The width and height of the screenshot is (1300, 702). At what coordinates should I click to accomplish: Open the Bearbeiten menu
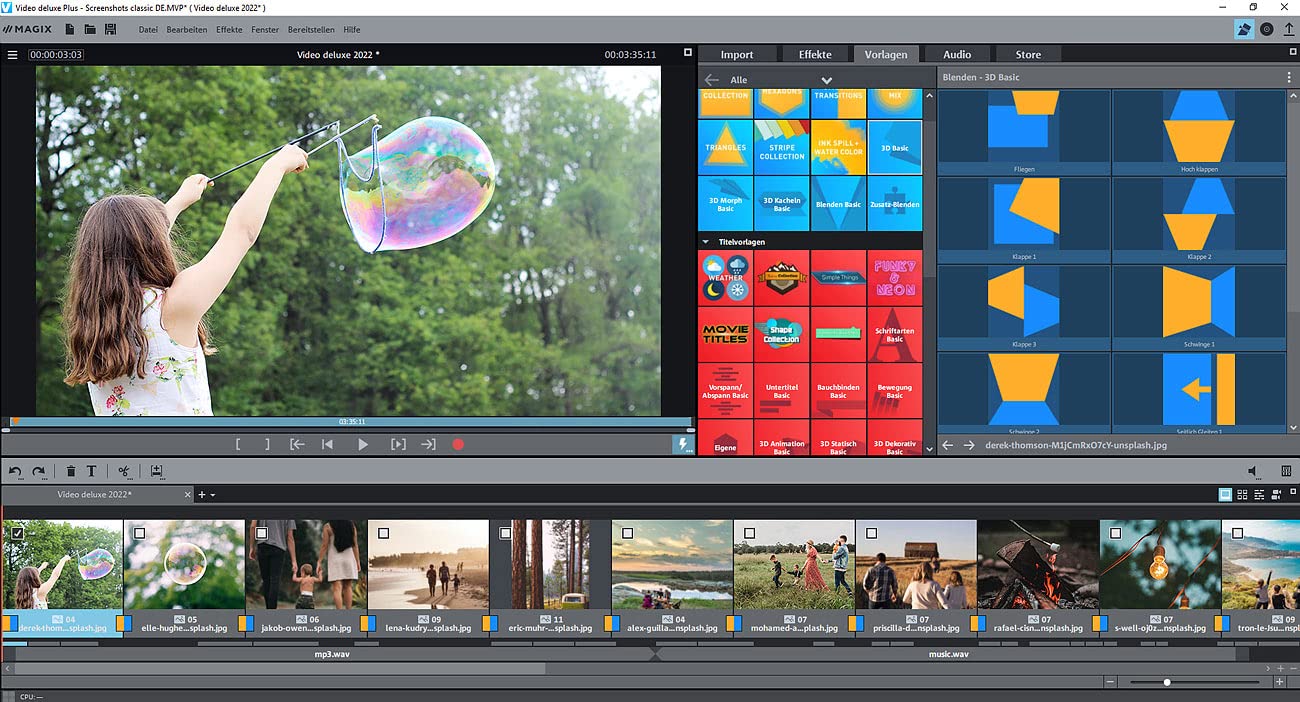coord(187,29)
